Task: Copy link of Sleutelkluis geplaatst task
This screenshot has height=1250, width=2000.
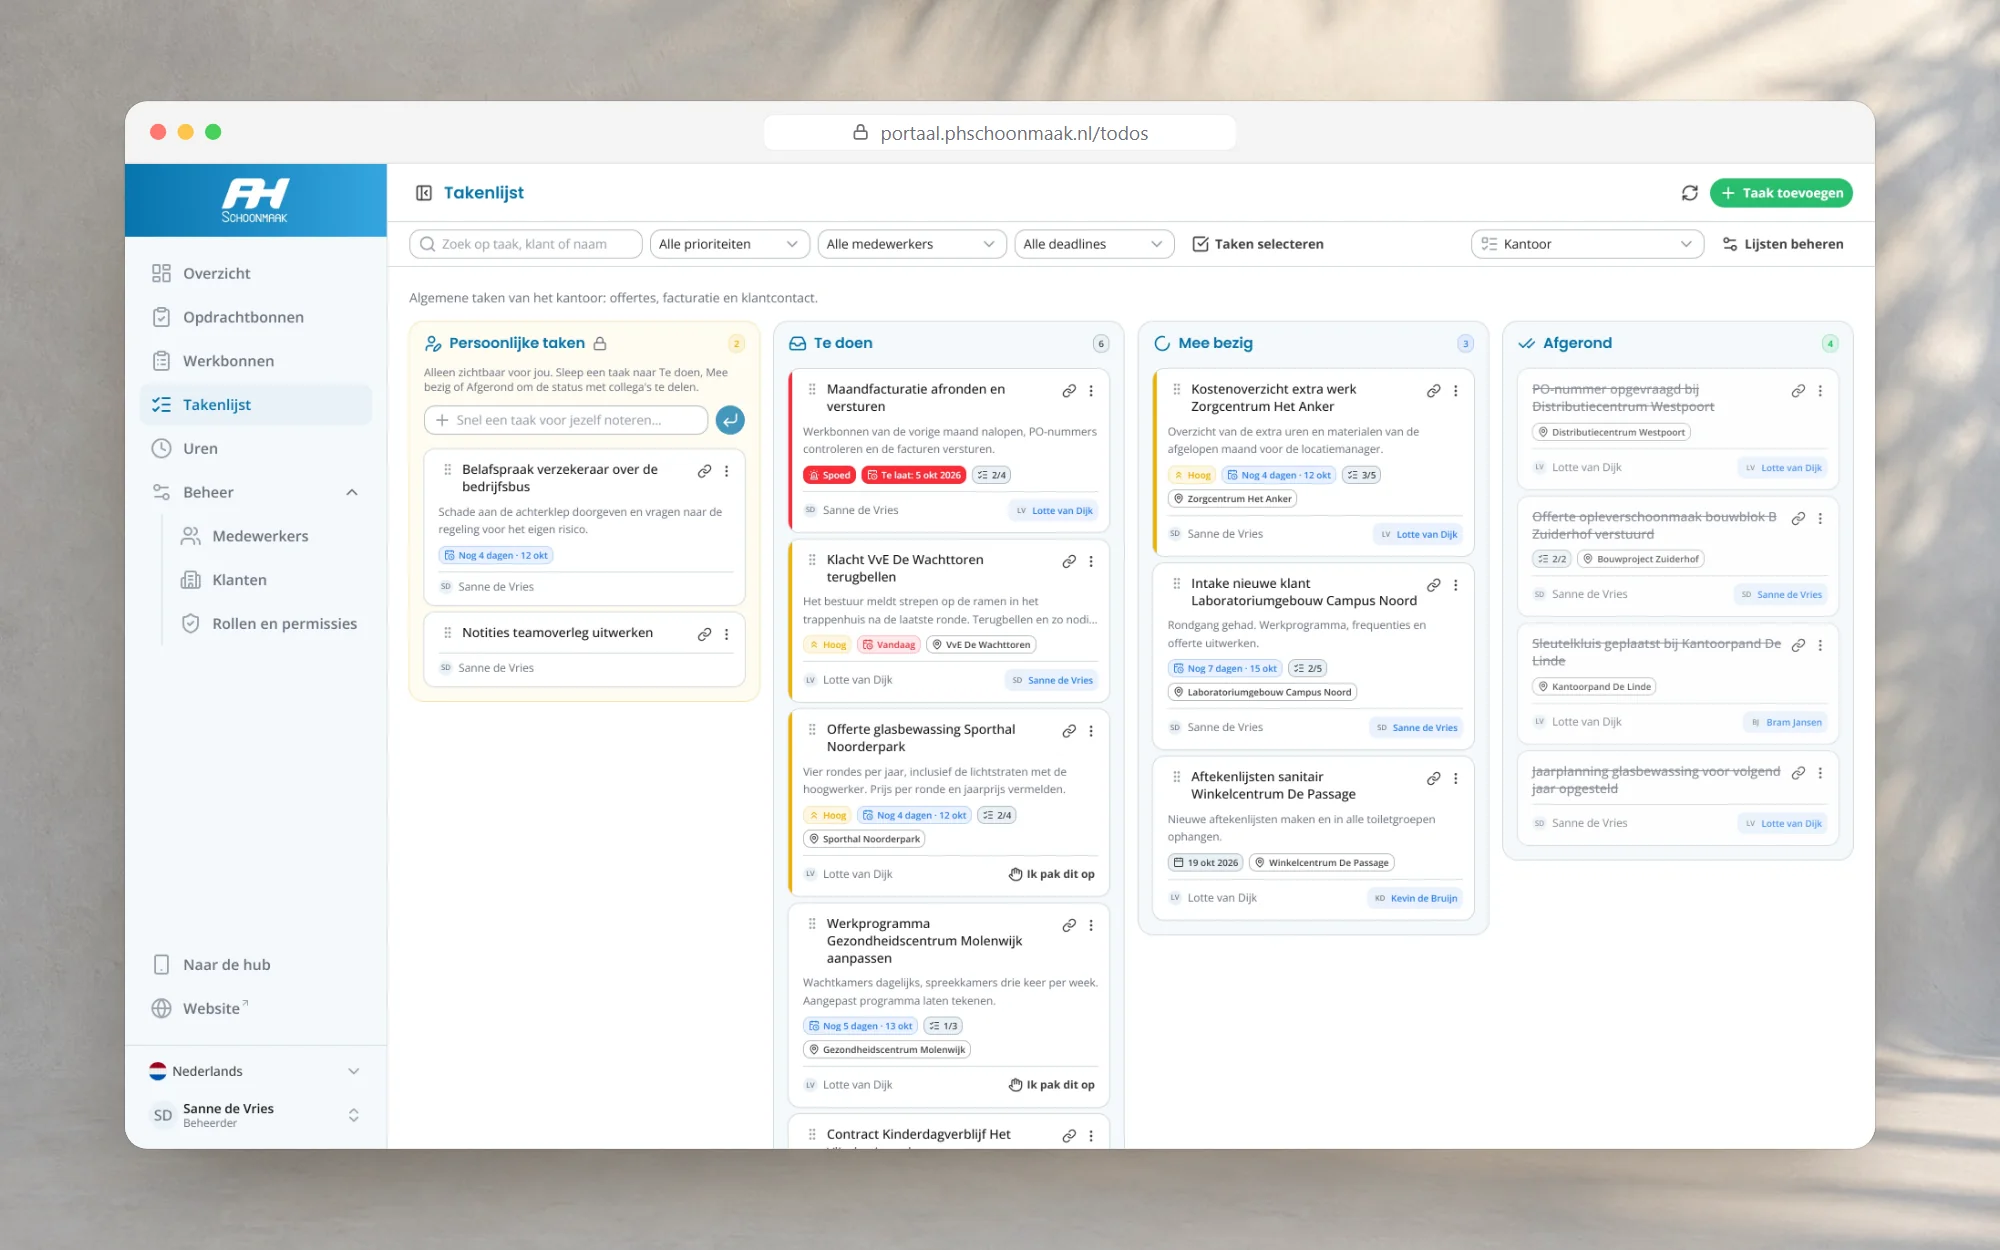Action: 1798,645
